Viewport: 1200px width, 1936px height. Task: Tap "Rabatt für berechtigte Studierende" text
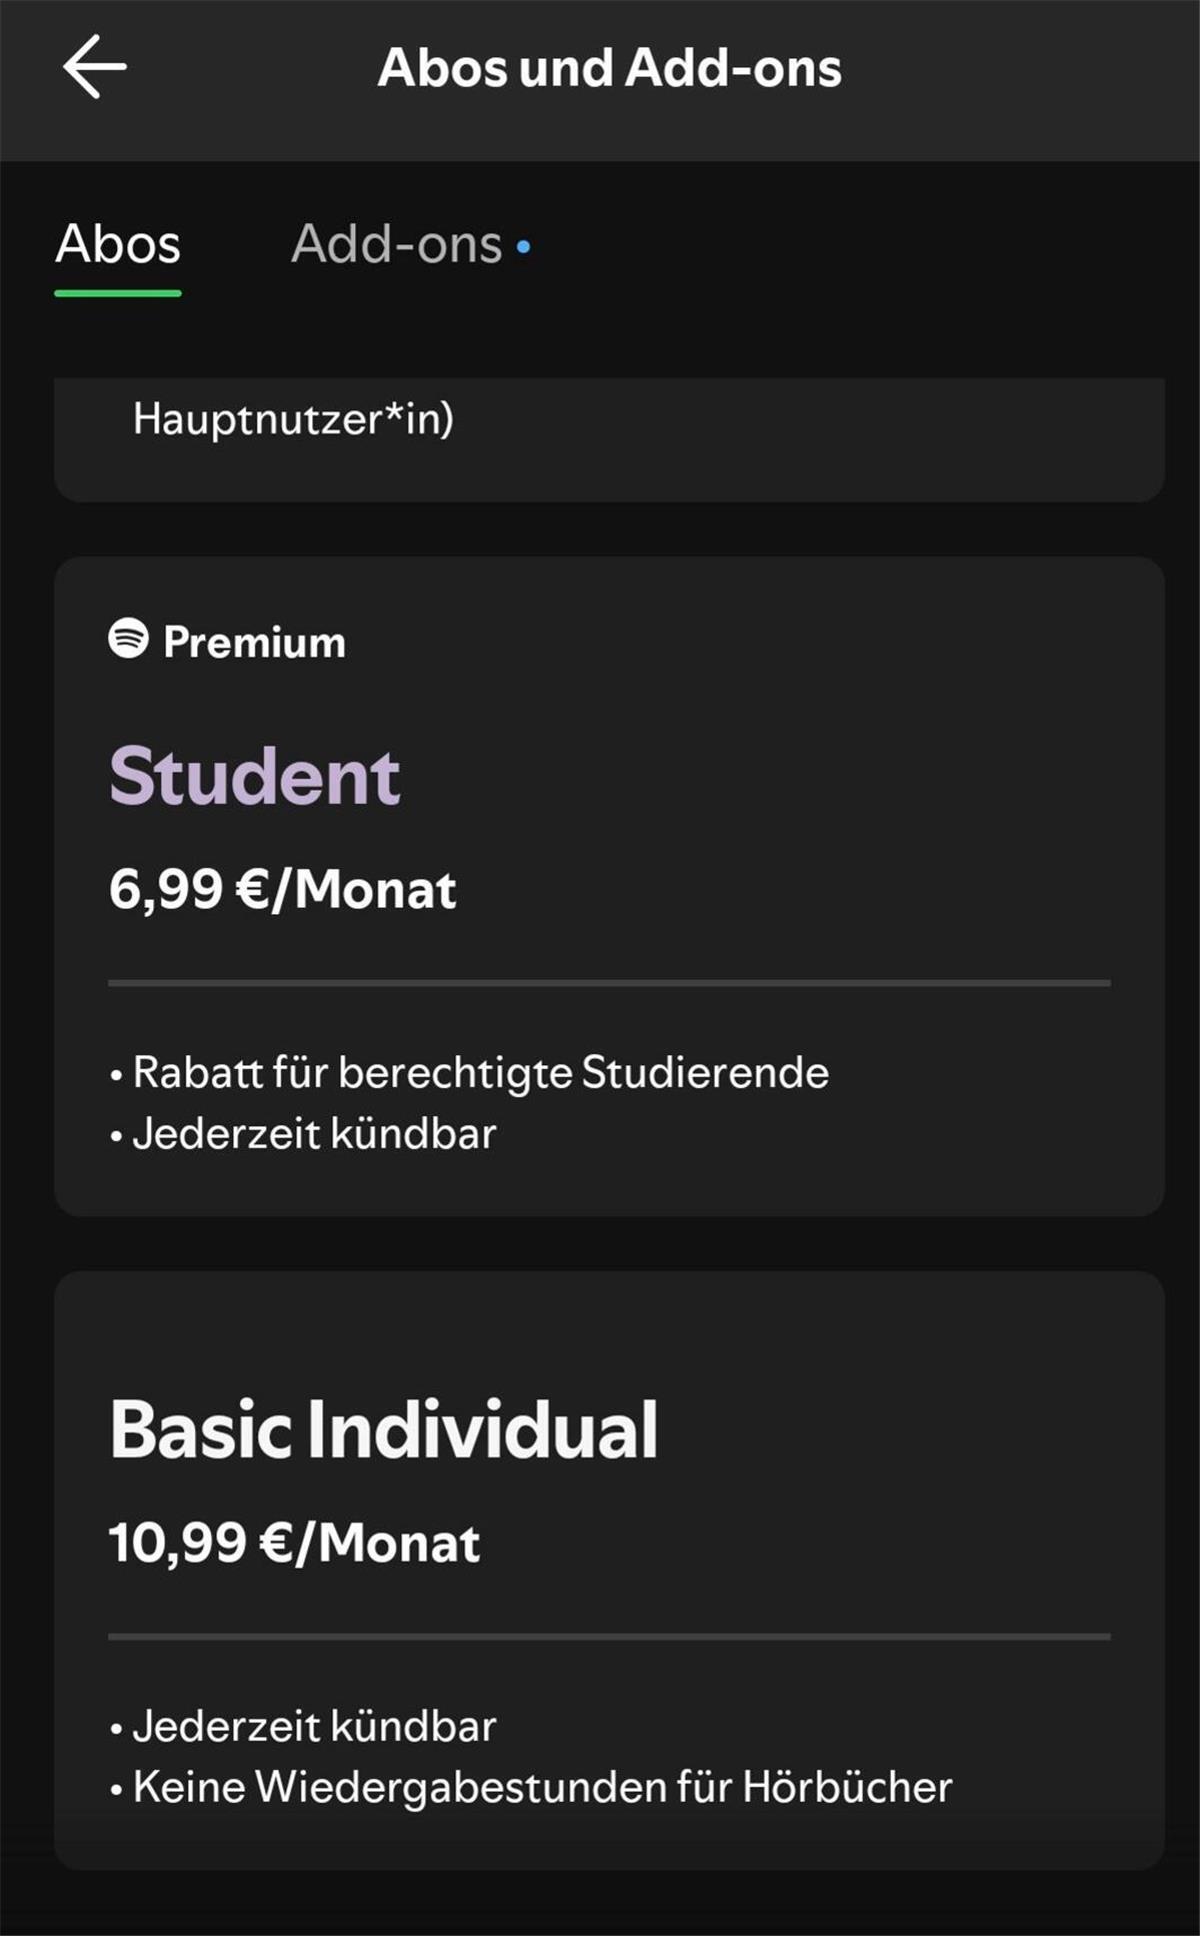(x=480, y=1073)
